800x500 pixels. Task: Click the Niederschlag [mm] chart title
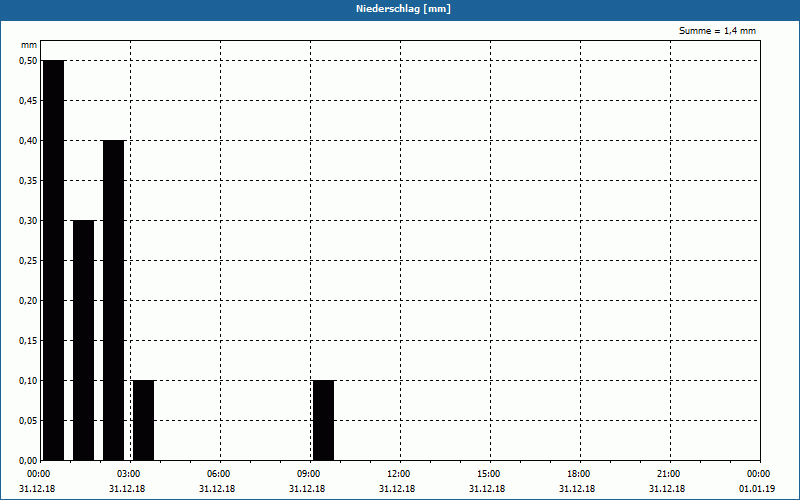tap(403, 9)
